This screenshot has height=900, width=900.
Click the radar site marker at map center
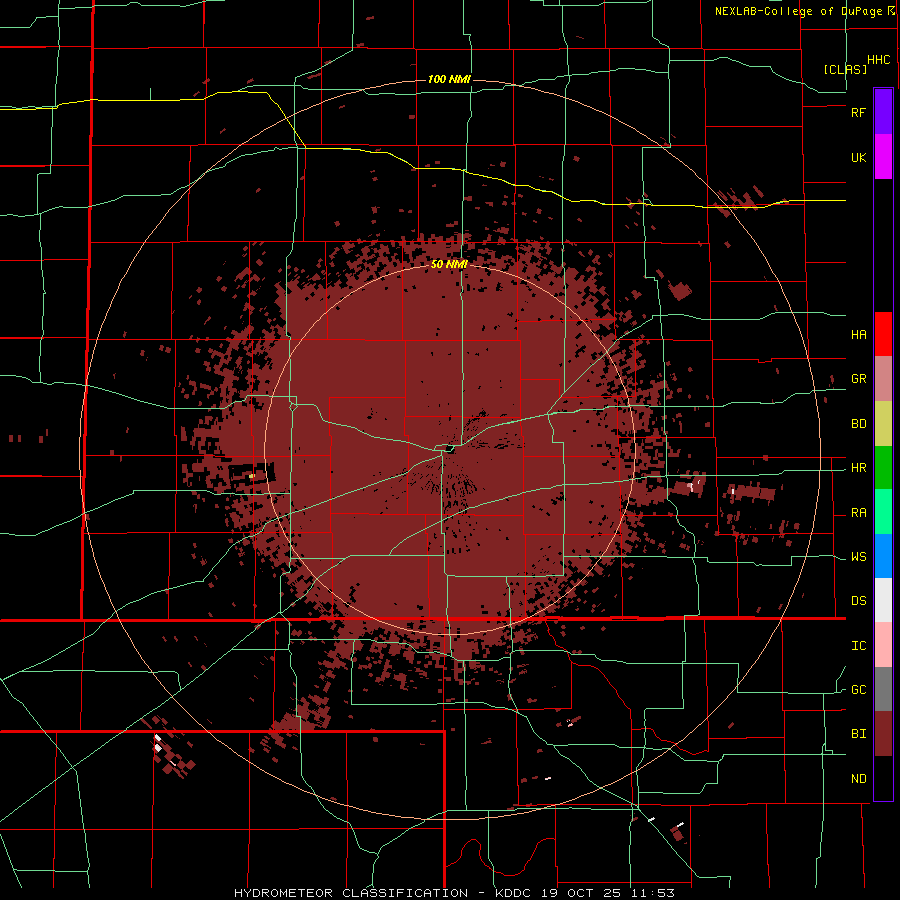coord(449,448)
